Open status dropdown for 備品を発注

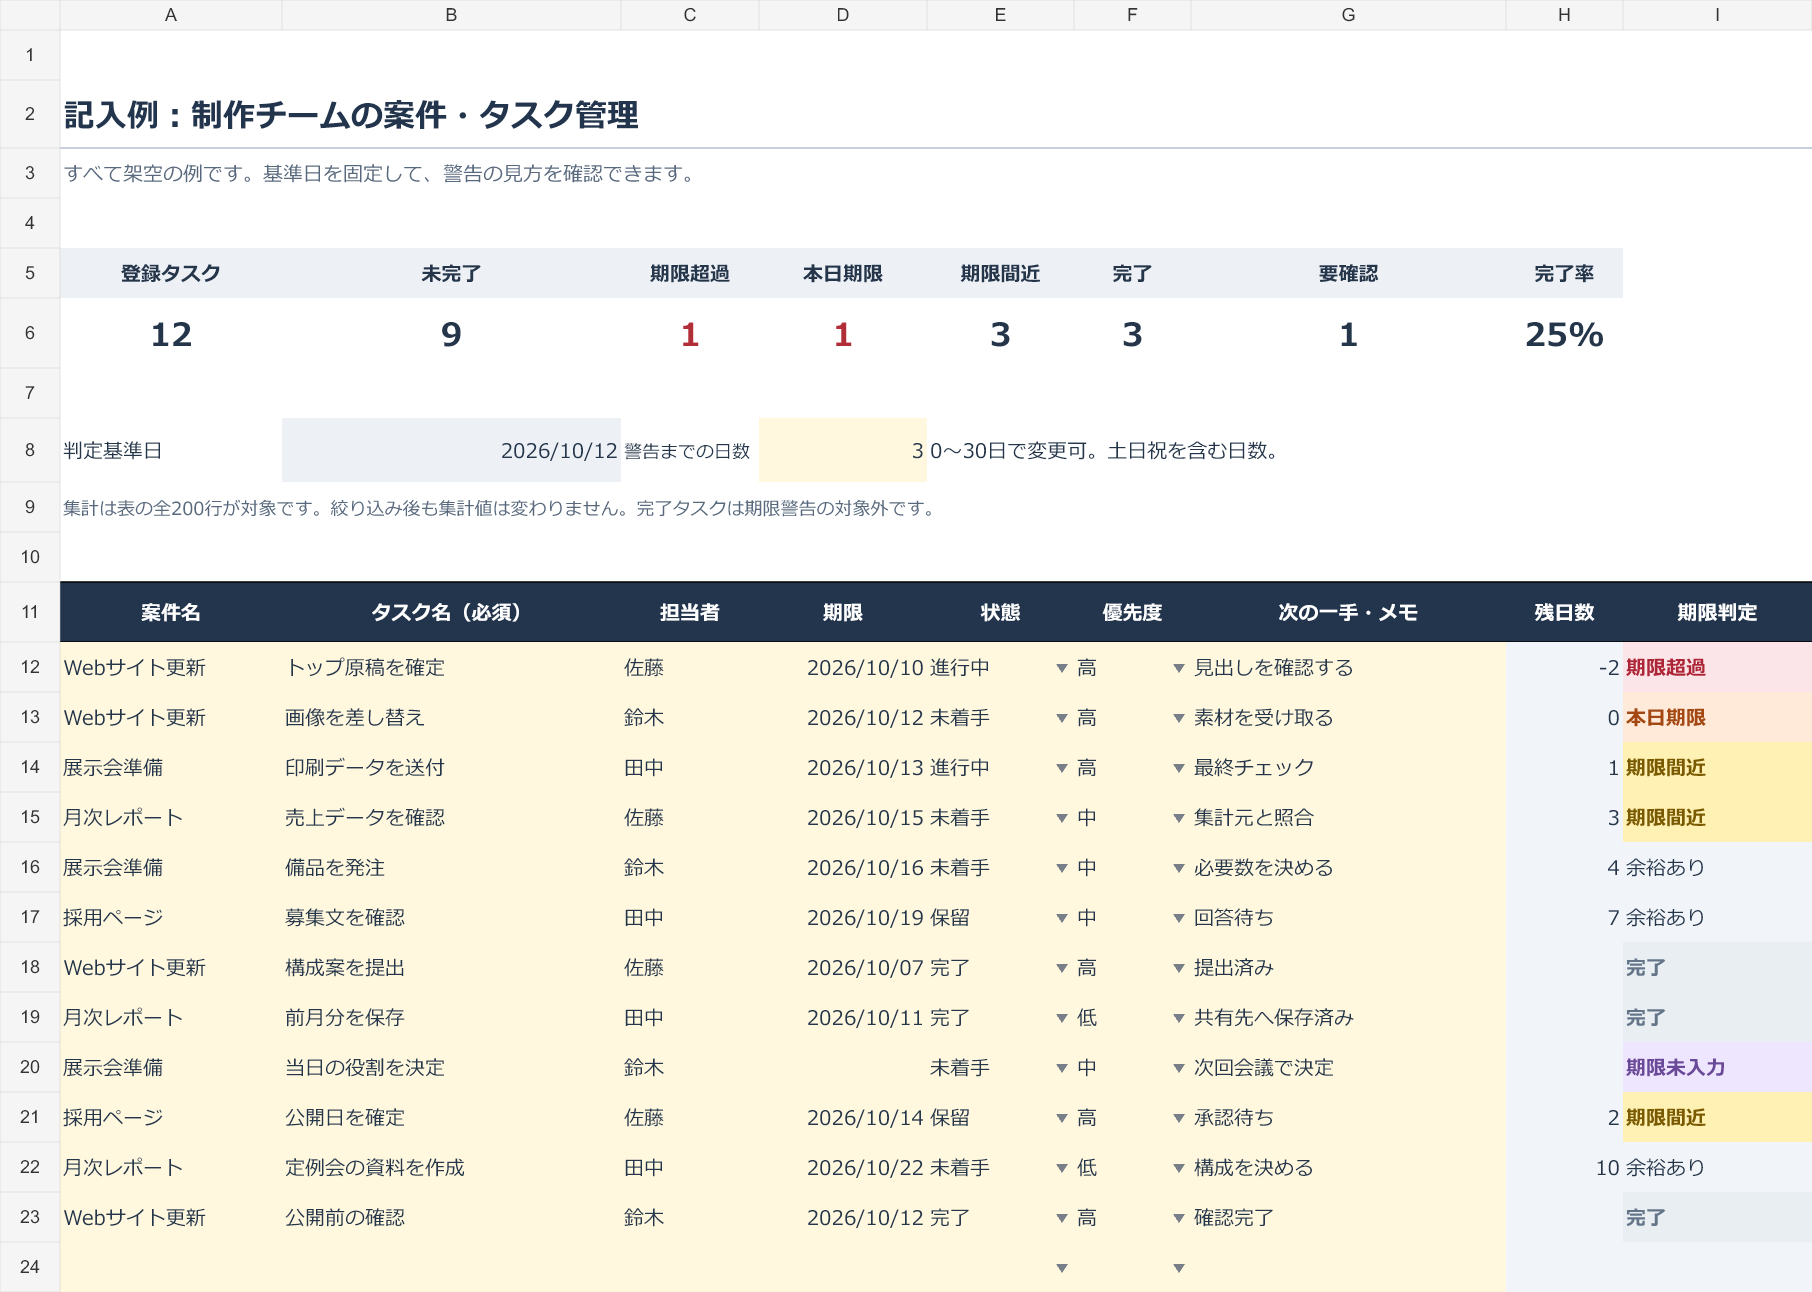[x=1062, y=868]
